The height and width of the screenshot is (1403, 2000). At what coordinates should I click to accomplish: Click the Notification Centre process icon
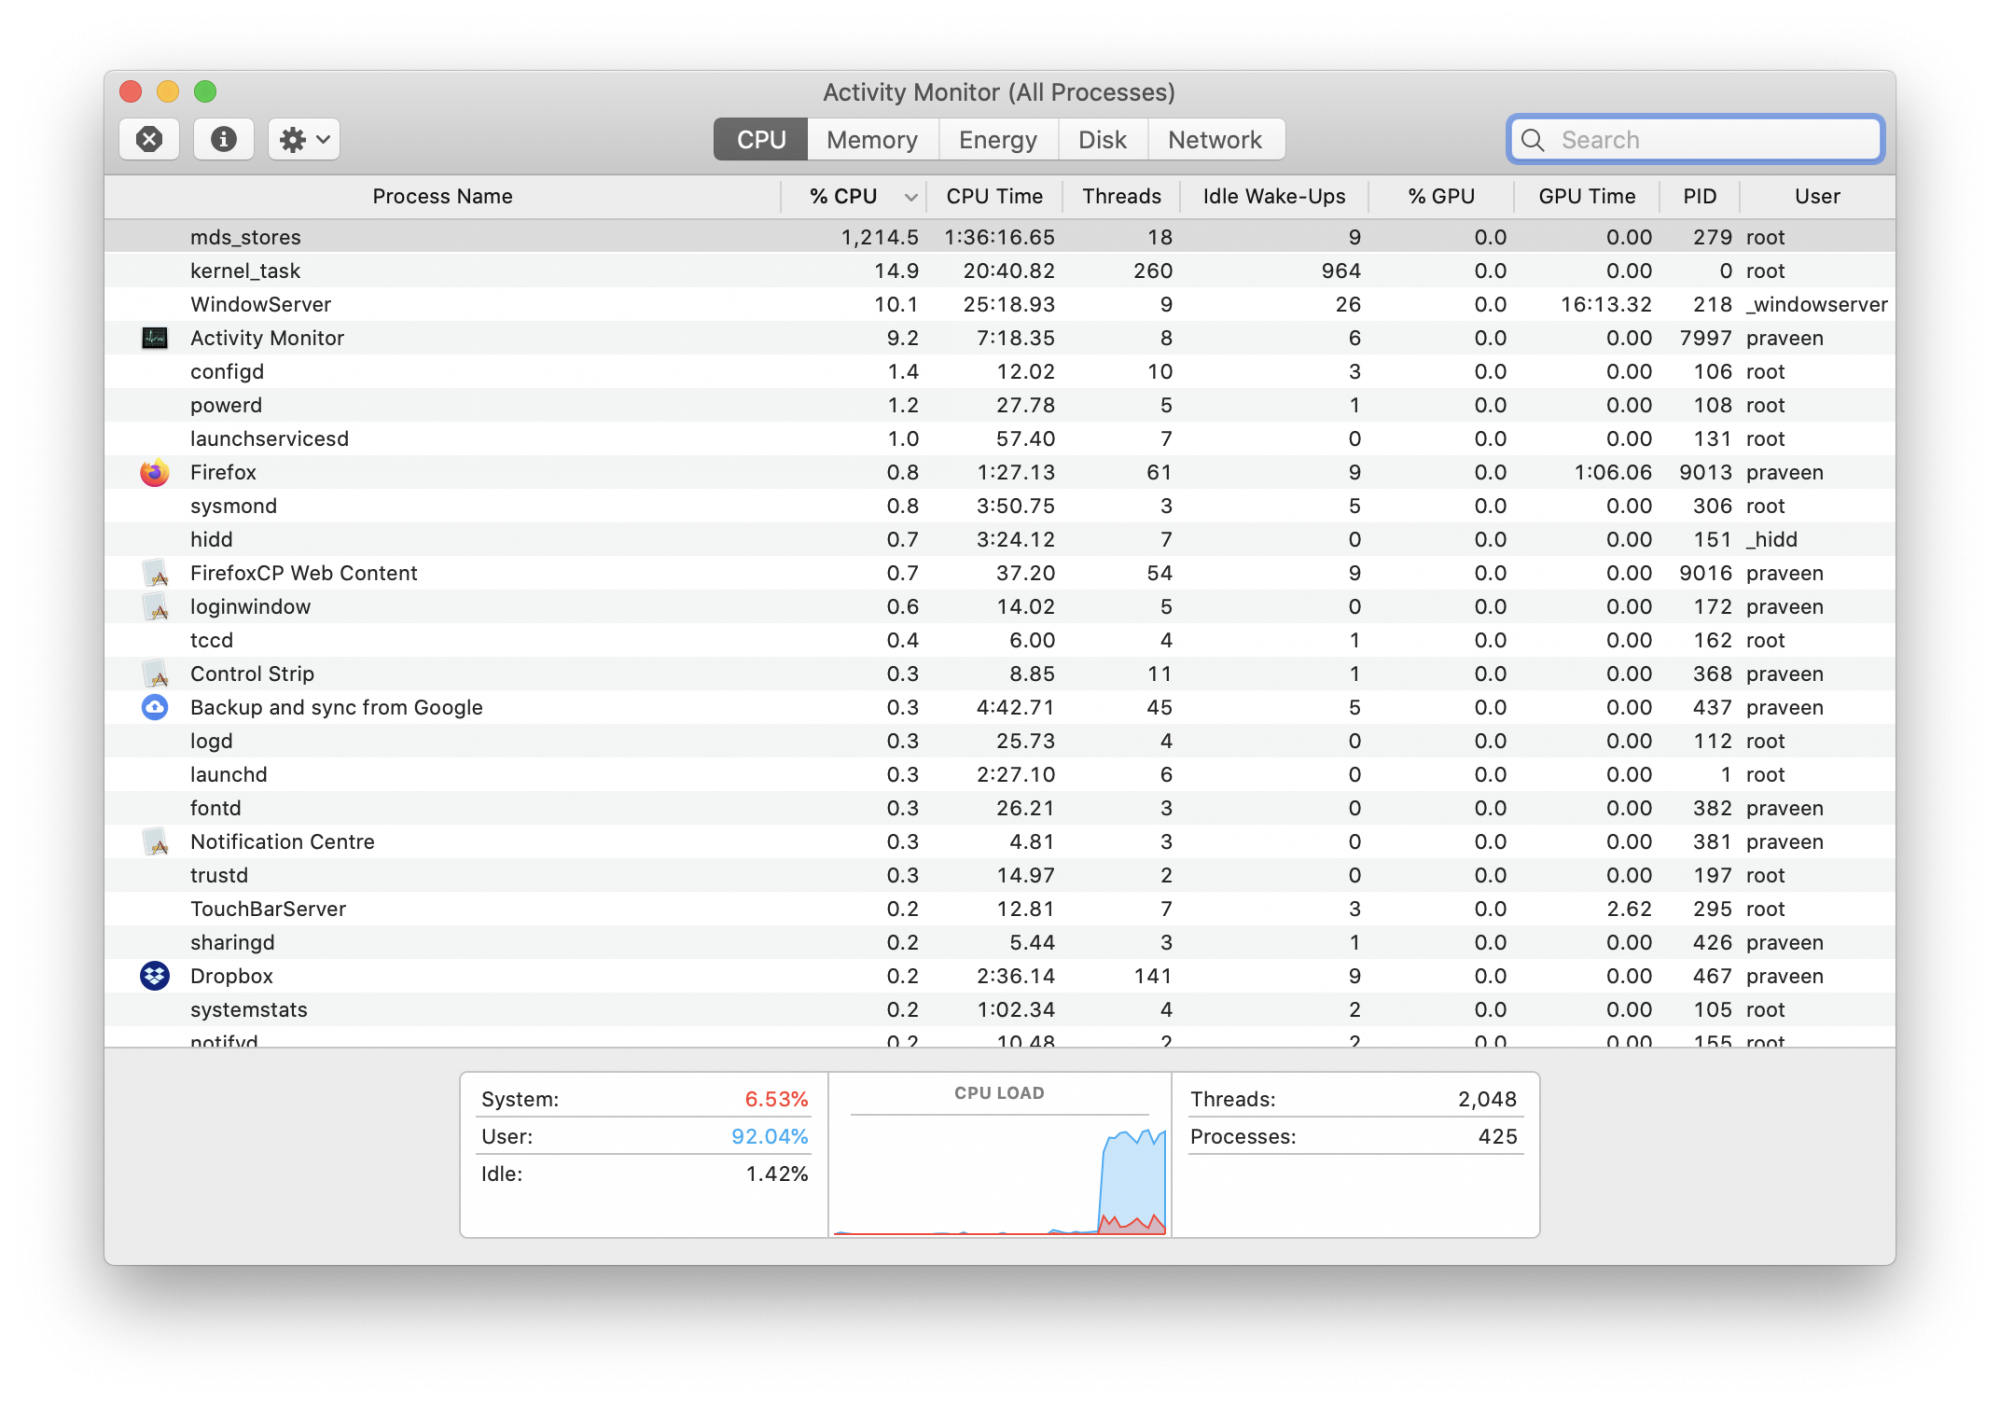(x=155, y=842)
